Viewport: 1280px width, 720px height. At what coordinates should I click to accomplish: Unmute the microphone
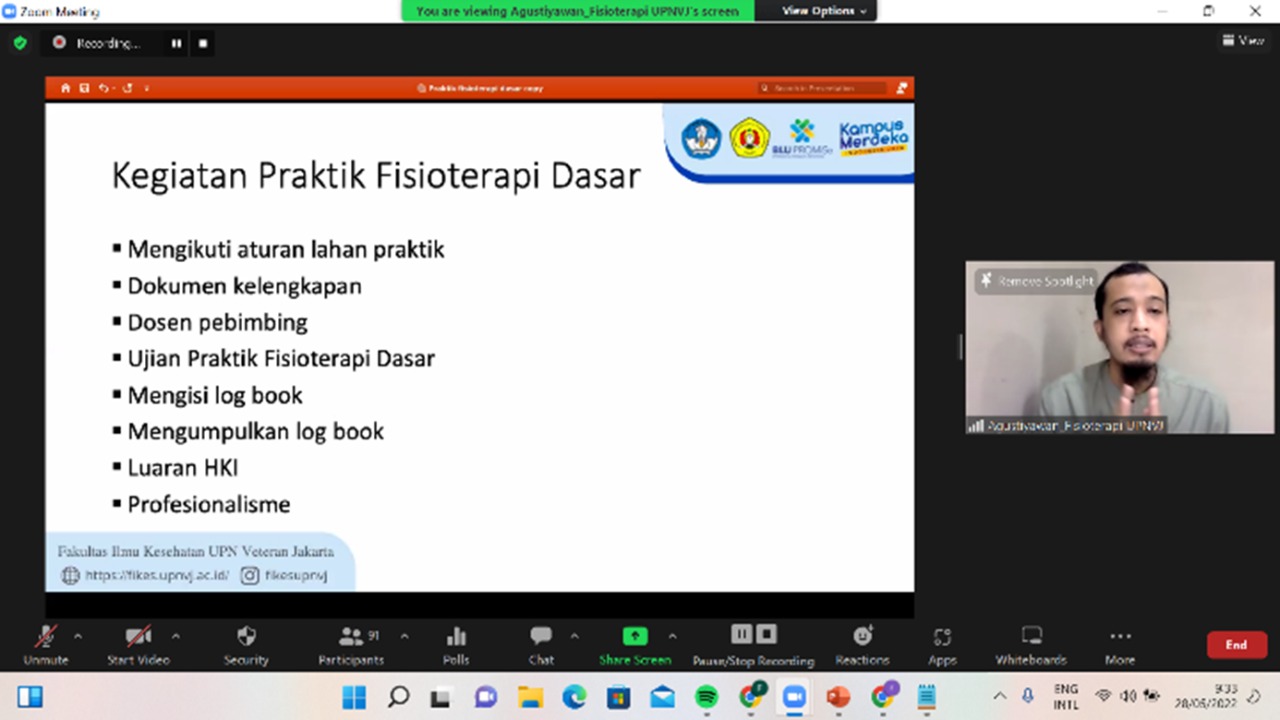pyautogui.click(x=45, y=637)
